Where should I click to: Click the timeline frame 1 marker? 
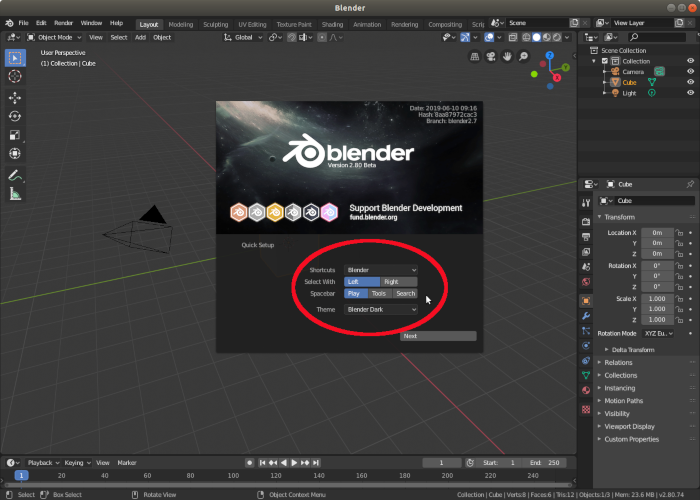point(21,475)
